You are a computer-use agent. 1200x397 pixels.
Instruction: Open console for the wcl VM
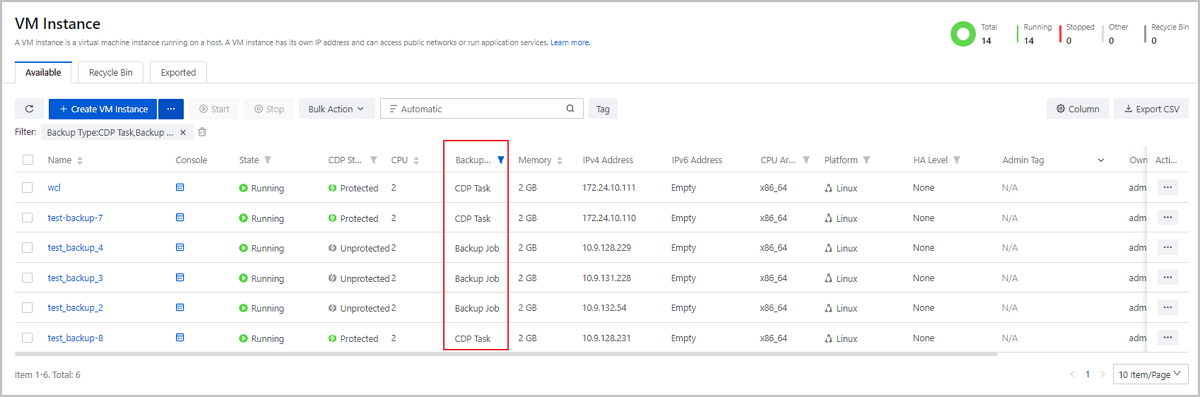click(180, 187)
